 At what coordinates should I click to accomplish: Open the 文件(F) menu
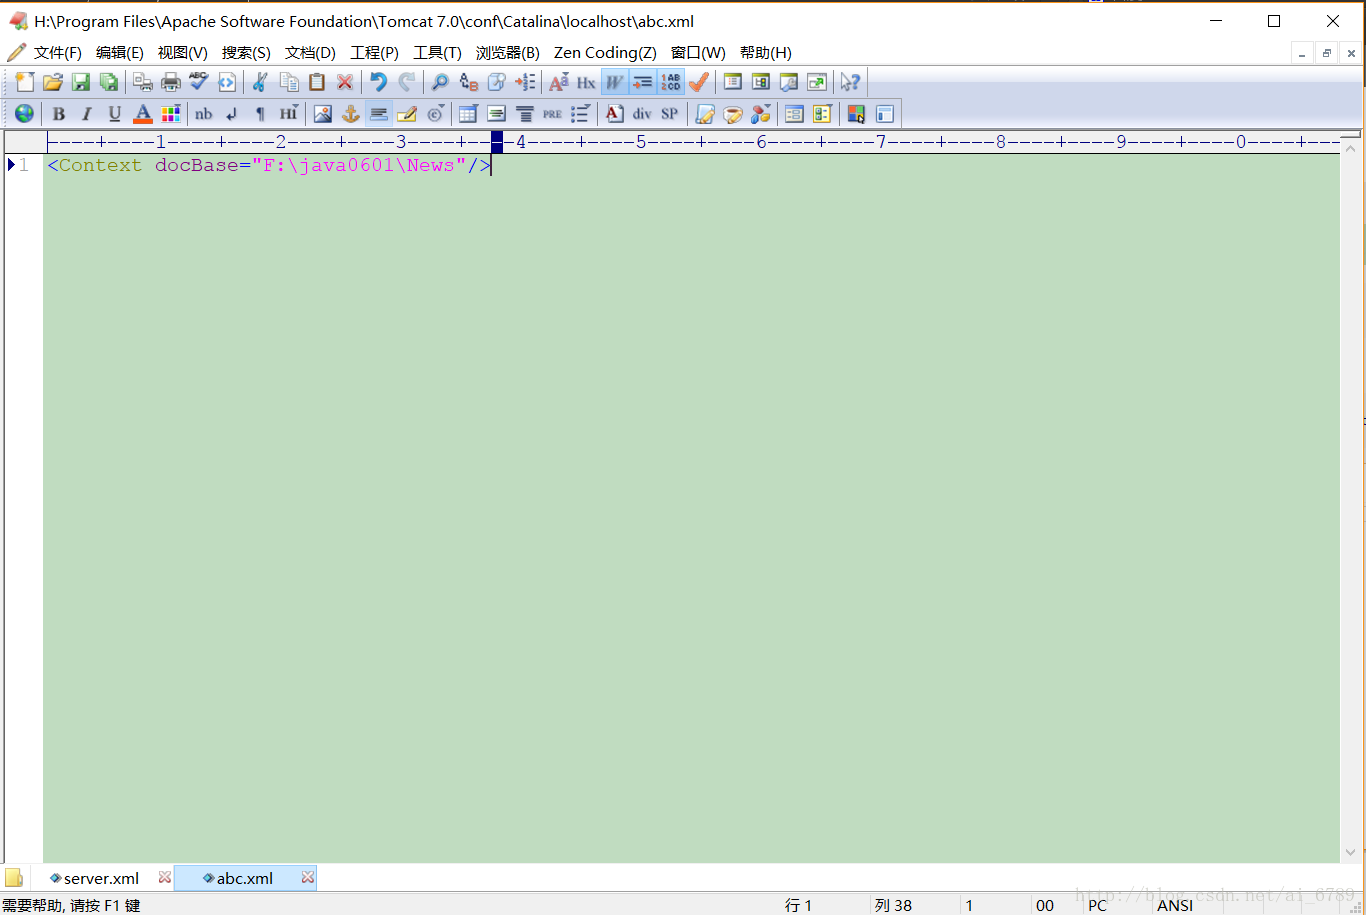tap(57, 53)
